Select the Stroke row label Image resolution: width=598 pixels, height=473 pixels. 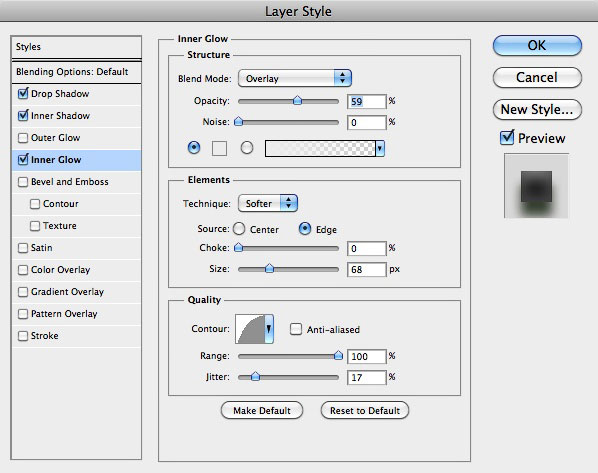point(45,336)
